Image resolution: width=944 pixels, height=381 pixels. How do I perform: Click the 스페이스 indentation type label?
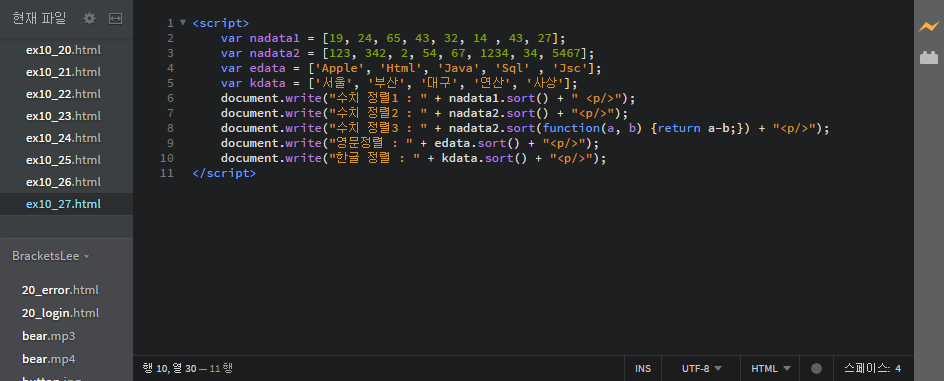pos(867,368)
